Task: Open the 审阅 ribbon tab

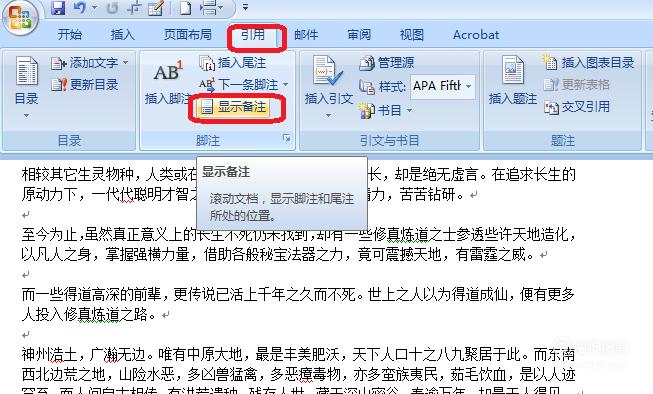Action: pos(359,35)
